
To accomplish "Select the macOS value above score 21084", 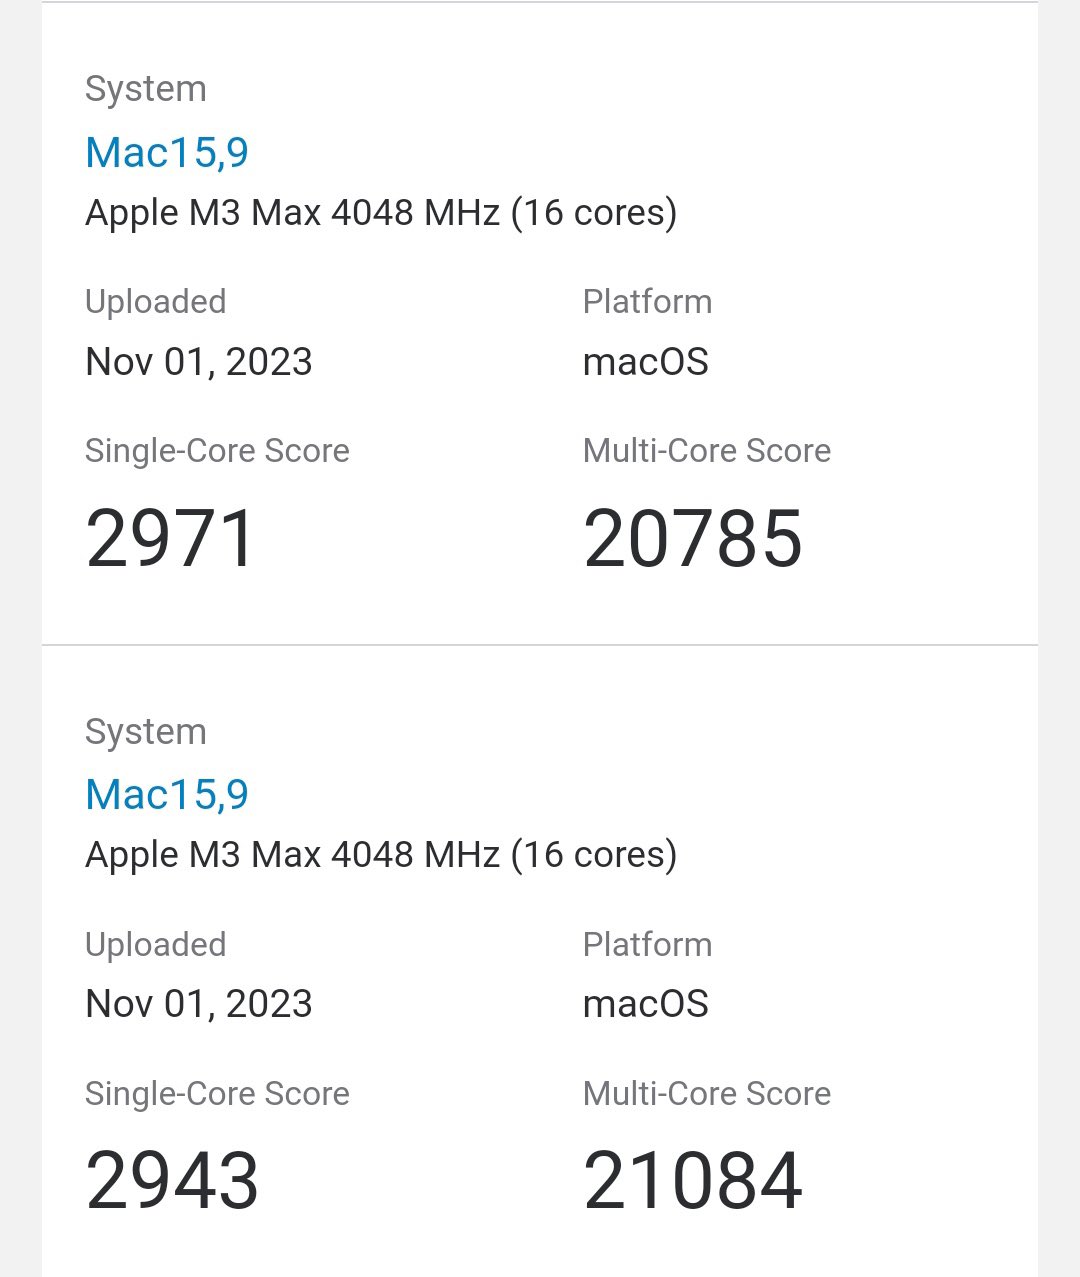I will (645, 1003).
